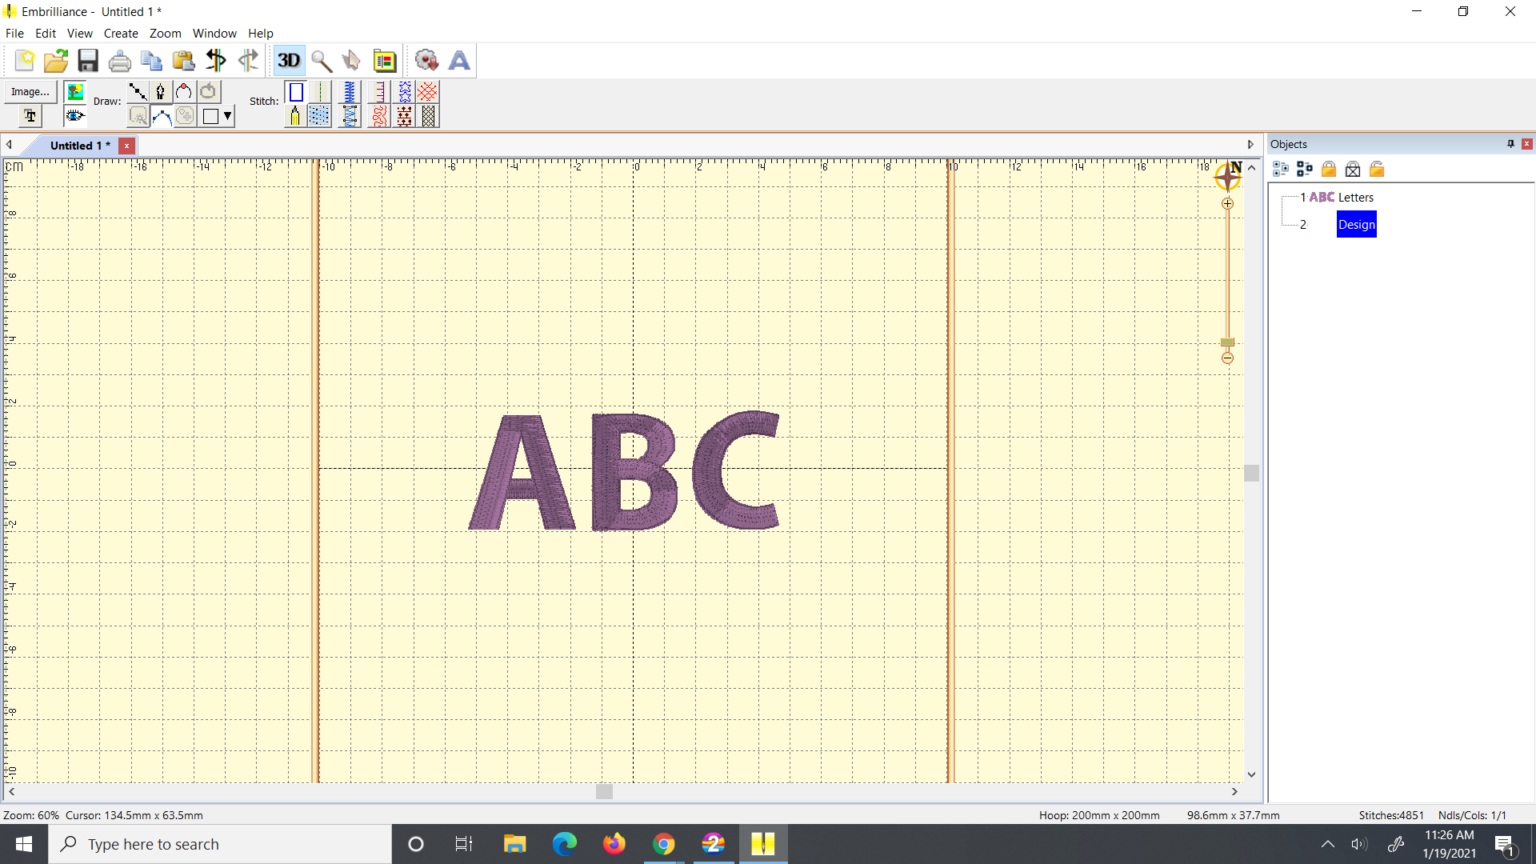
Task: Click the horizontal flip design icon
Action: [x=216, y=60]
